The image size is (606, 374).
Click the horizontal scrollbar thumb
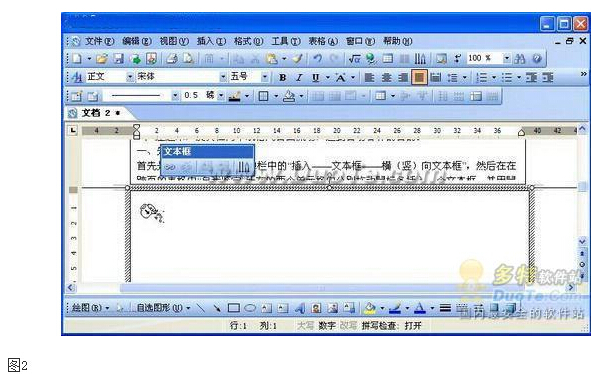322,288
